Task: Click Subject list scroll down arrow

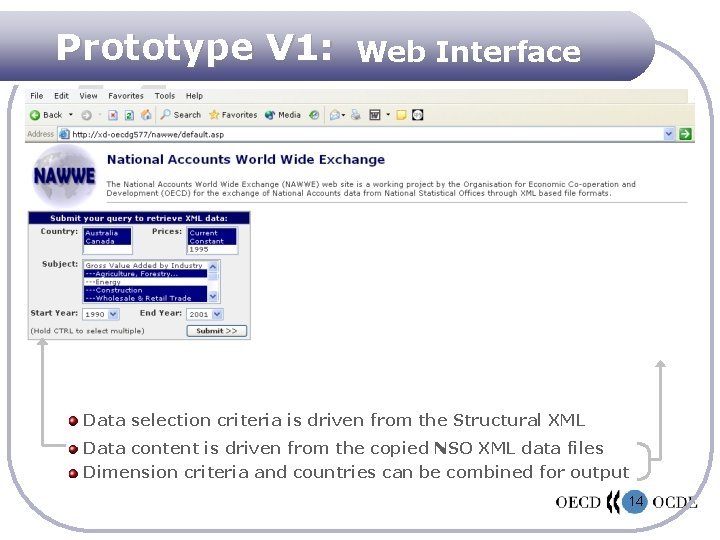Action: click(213, 297)
